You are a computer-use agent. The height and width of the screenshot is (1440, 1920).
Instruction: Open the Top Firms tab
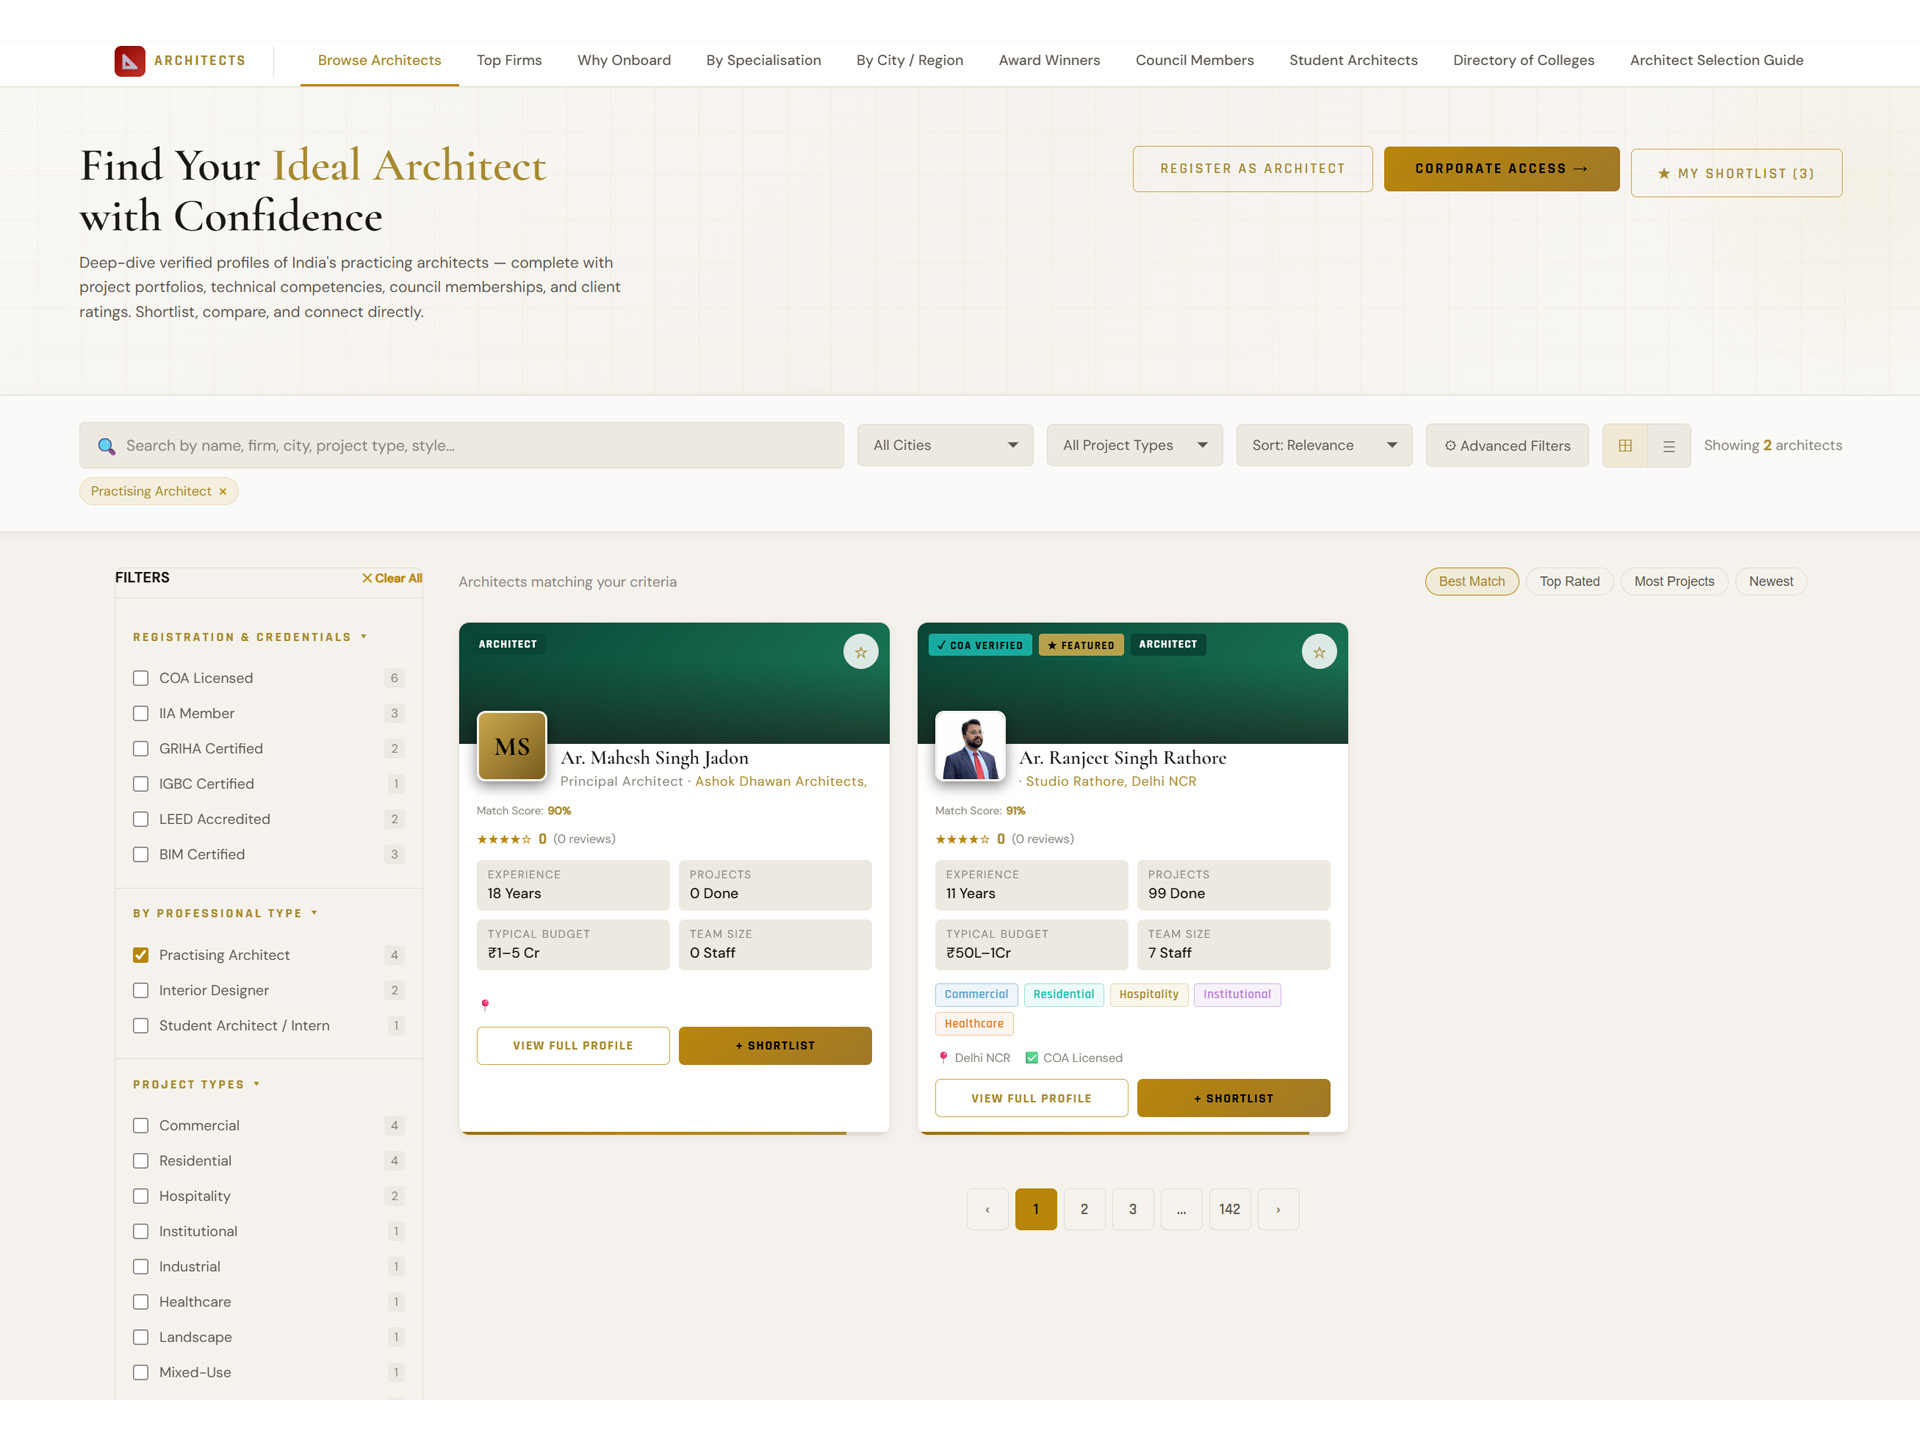pyautogui.click(x=509, y=60)
